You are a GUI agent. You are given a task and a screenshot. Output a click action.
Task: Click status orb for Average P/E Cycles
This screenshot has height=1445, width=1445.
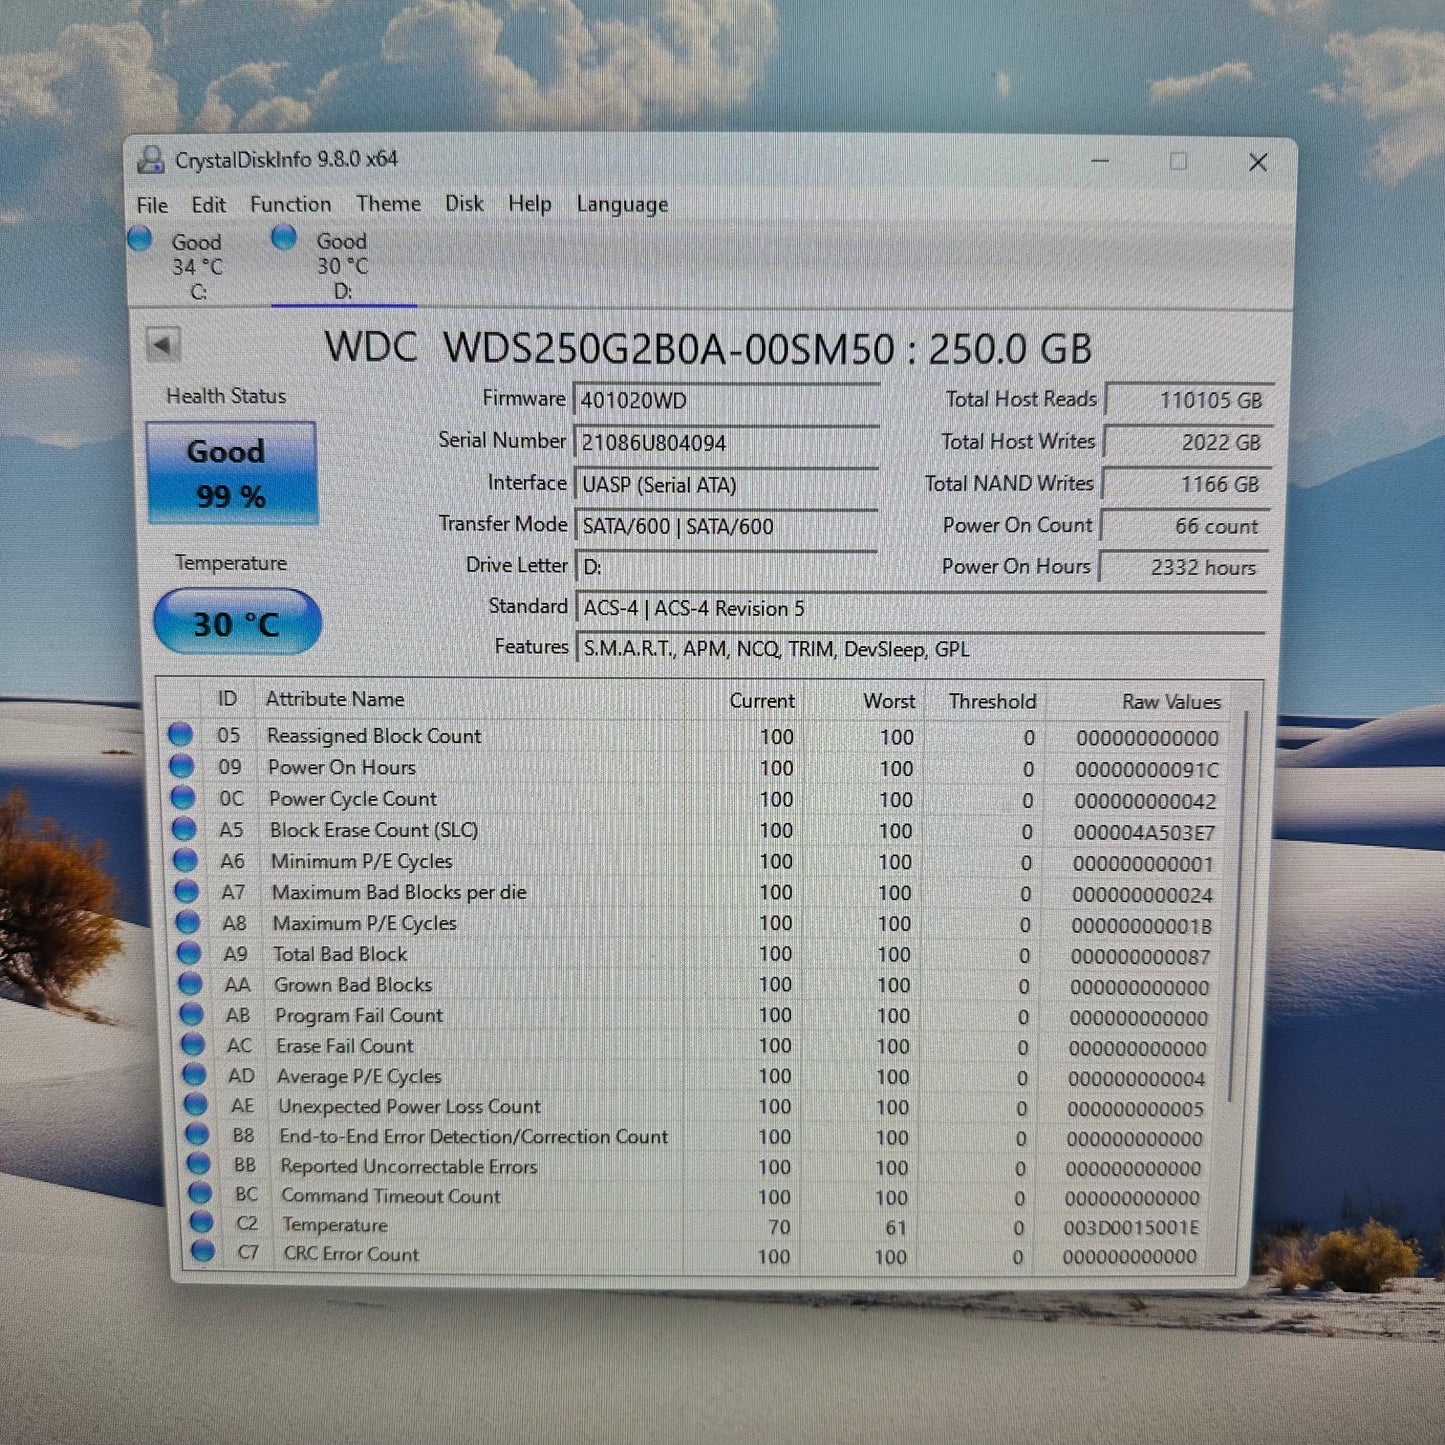194,1075
